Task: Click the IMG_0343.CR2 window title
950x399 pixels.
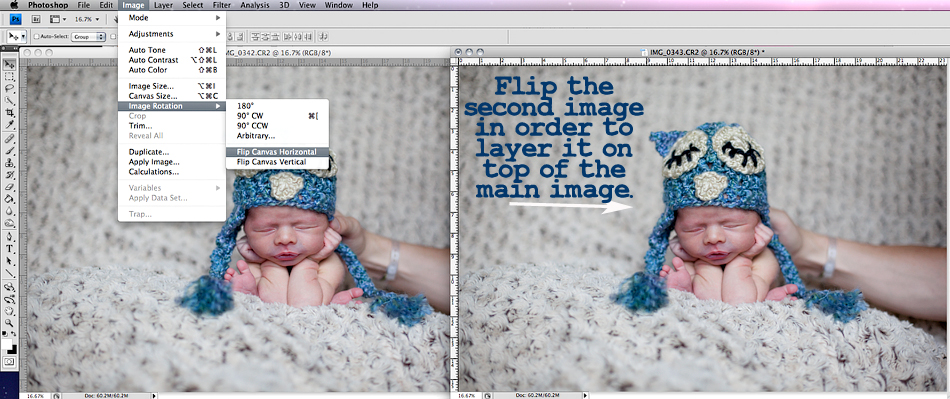Action: [x=706, y=52]
